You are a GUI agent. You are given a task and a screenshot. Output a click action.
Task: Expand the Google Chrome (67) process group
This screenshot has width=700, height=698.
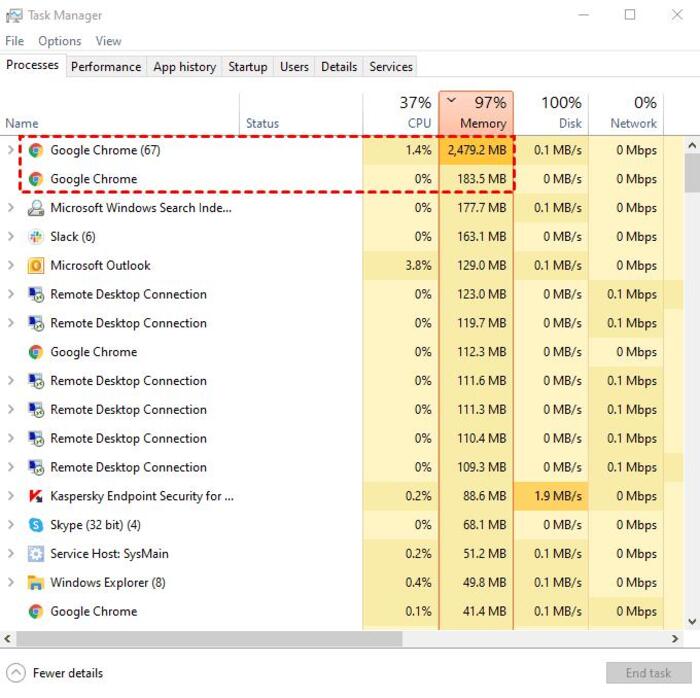point(11,150)
